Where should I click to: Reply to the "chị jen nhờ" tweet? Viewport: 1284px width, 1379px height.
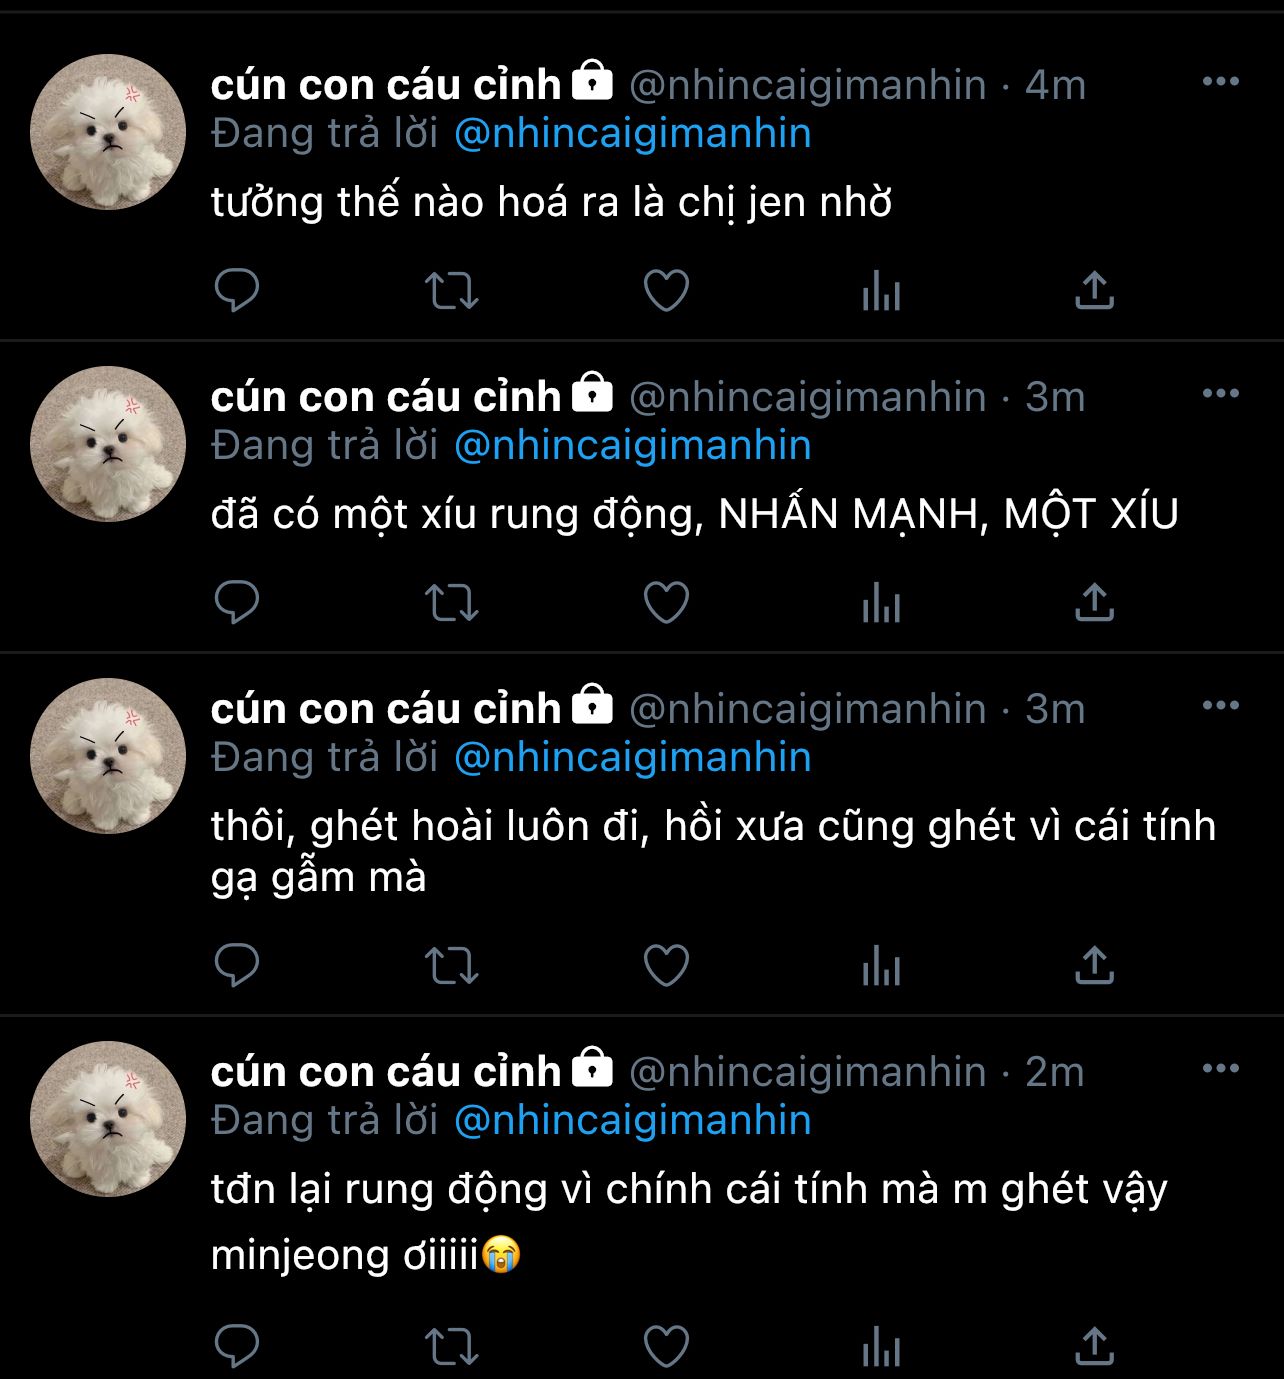pyautogui.click(x=237, y=291)
